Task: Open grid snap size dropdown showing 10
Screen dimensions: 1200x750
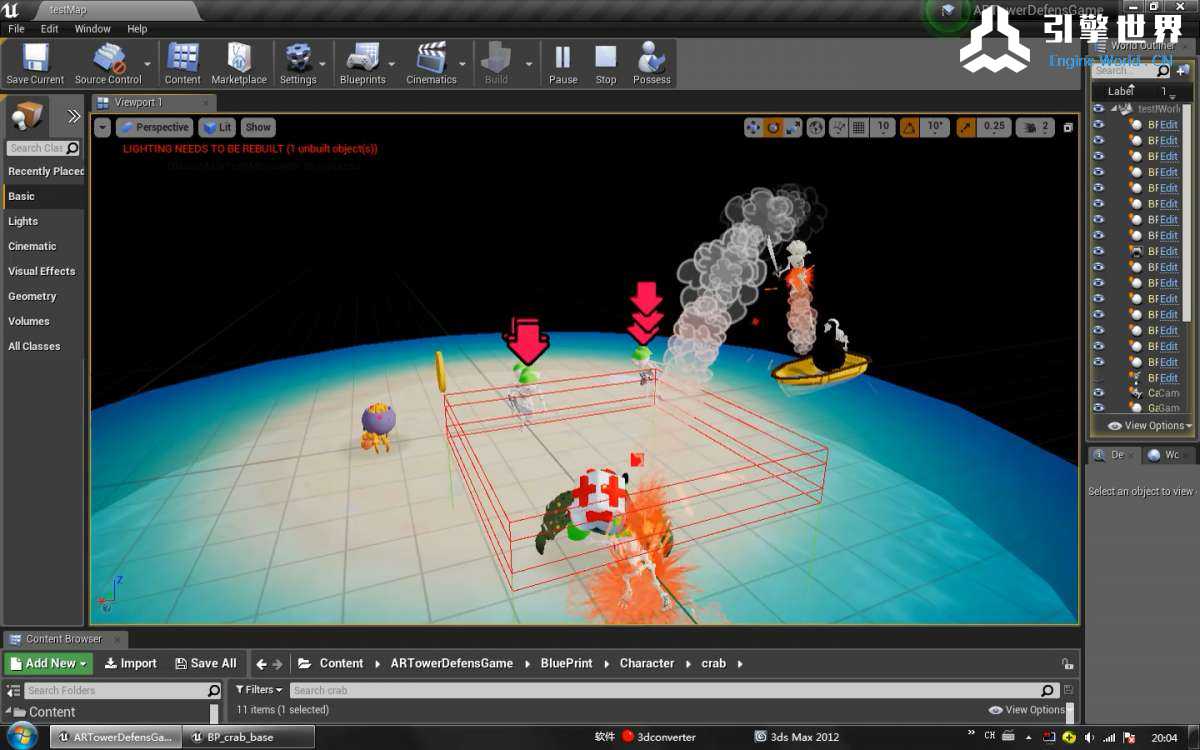Action: pos(882,127)
